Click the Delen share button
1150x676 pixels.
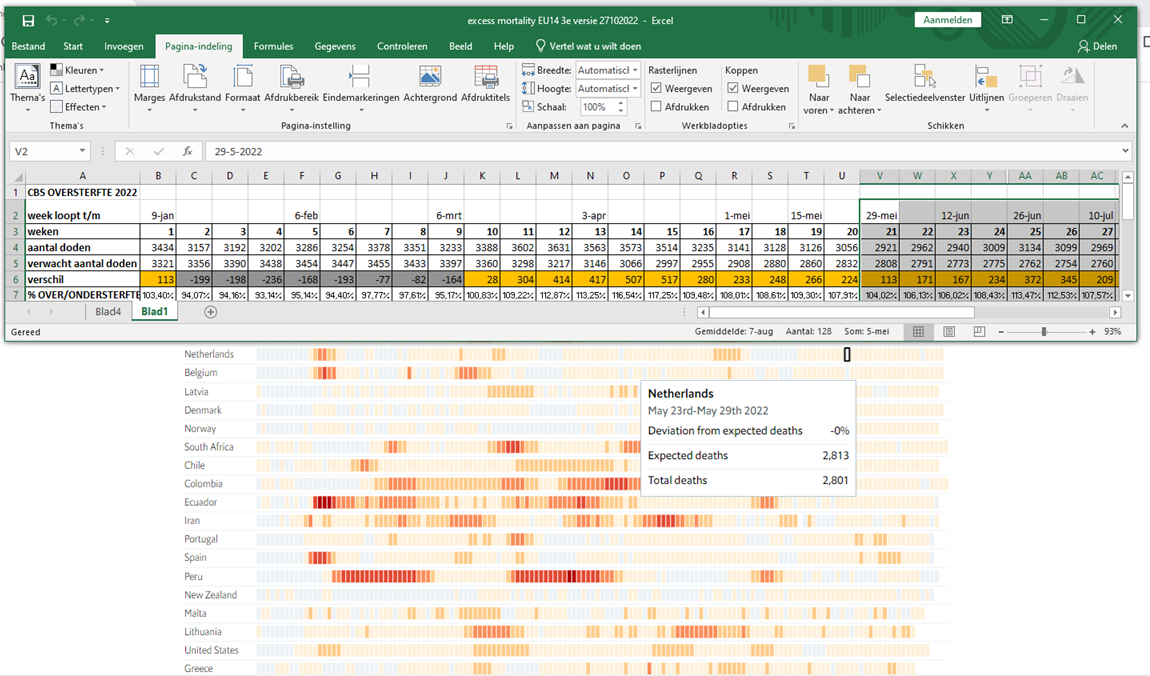click(1097, 46)
